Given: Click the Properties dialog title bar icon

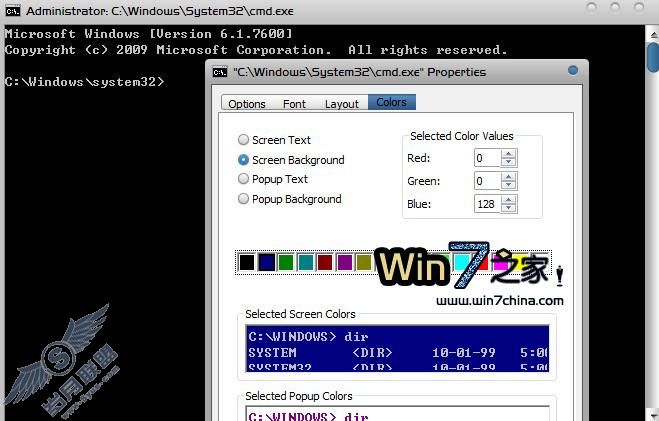Looking at the screenshot, I should [x=219, y=72].
